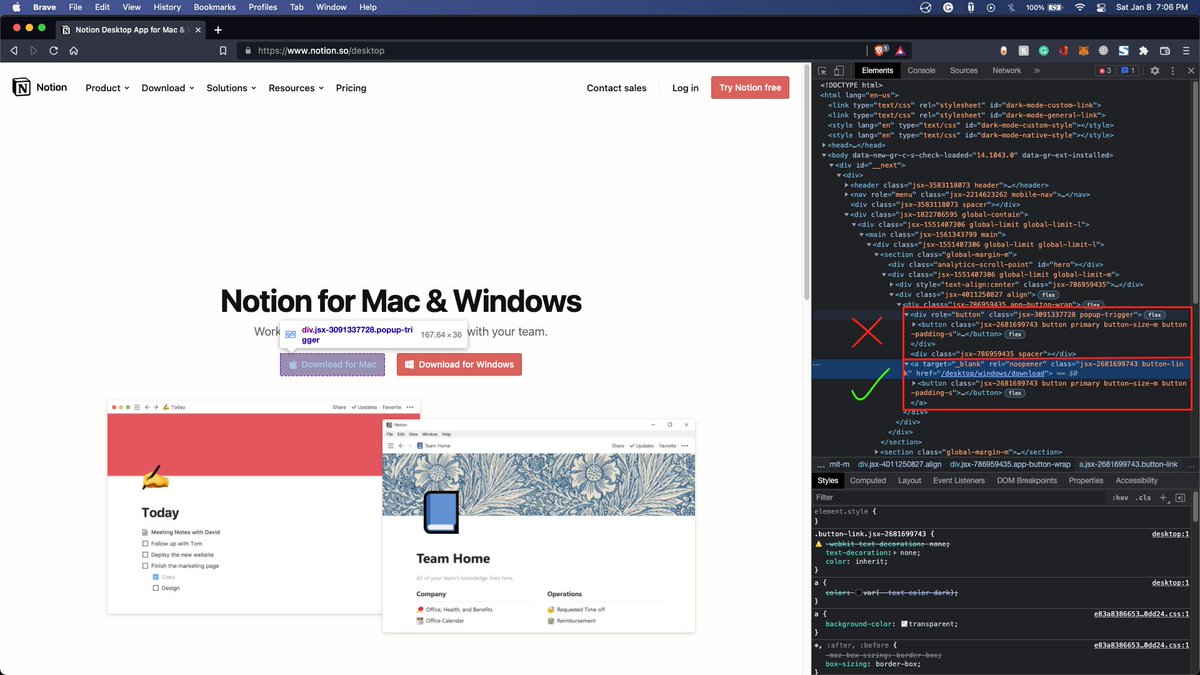This screenshot has height=675, width=1200.
Task: Expand the head element node
Action: click(824, 145)
